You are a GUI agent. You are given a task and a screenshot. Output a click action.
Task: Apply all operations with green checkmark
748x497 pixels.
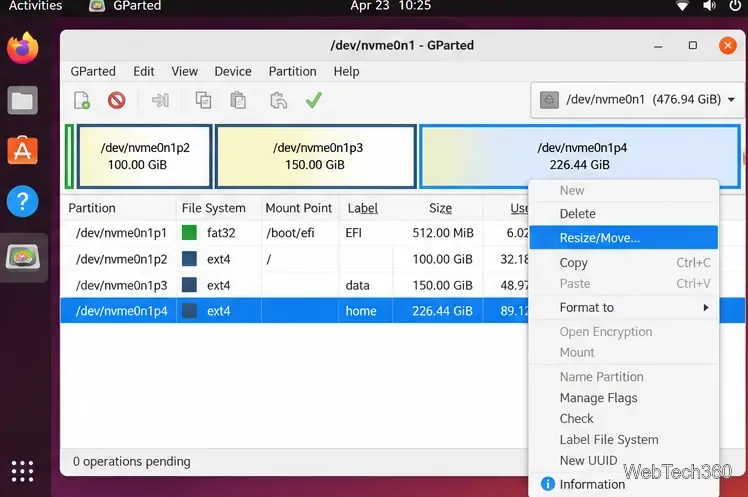point(314,100)
